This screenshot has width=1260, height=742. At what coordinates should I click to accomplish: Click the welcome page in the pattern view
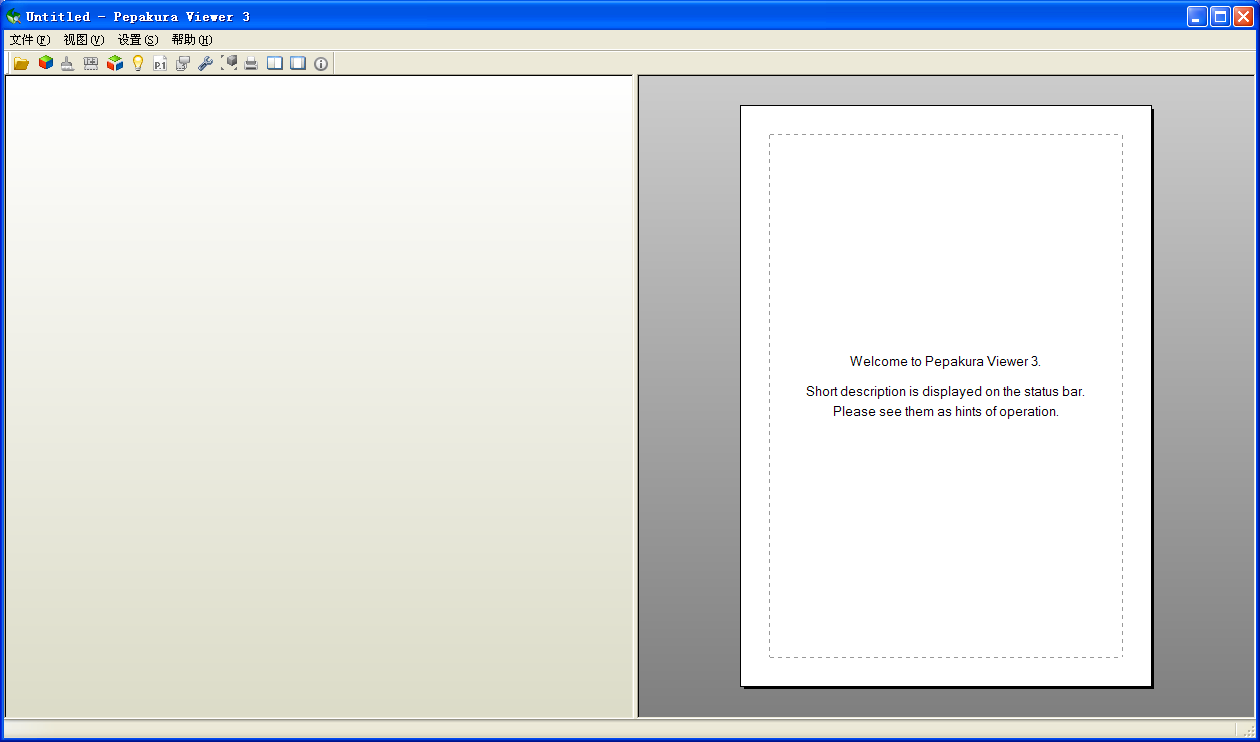point(946,396)
